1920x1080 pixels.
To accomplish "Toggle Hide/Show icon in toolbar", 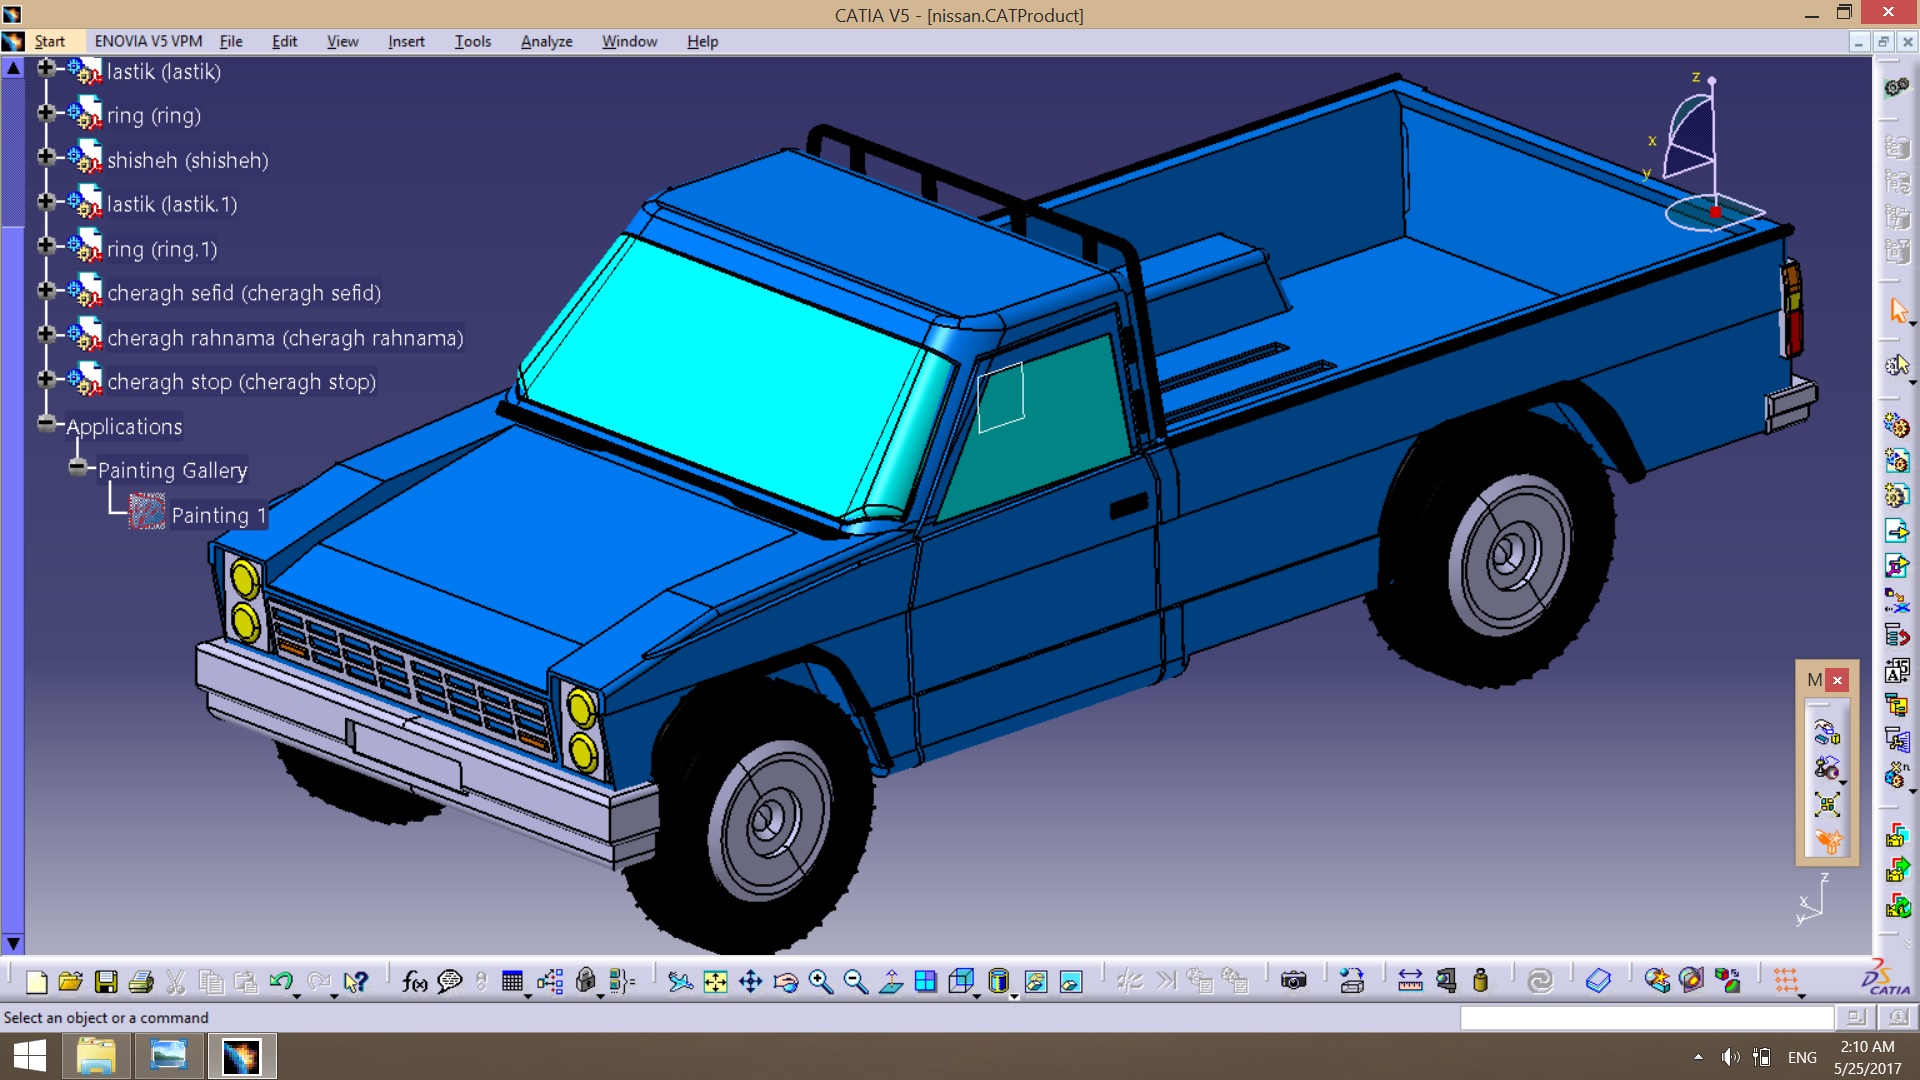I will (x=1036, y=982).
